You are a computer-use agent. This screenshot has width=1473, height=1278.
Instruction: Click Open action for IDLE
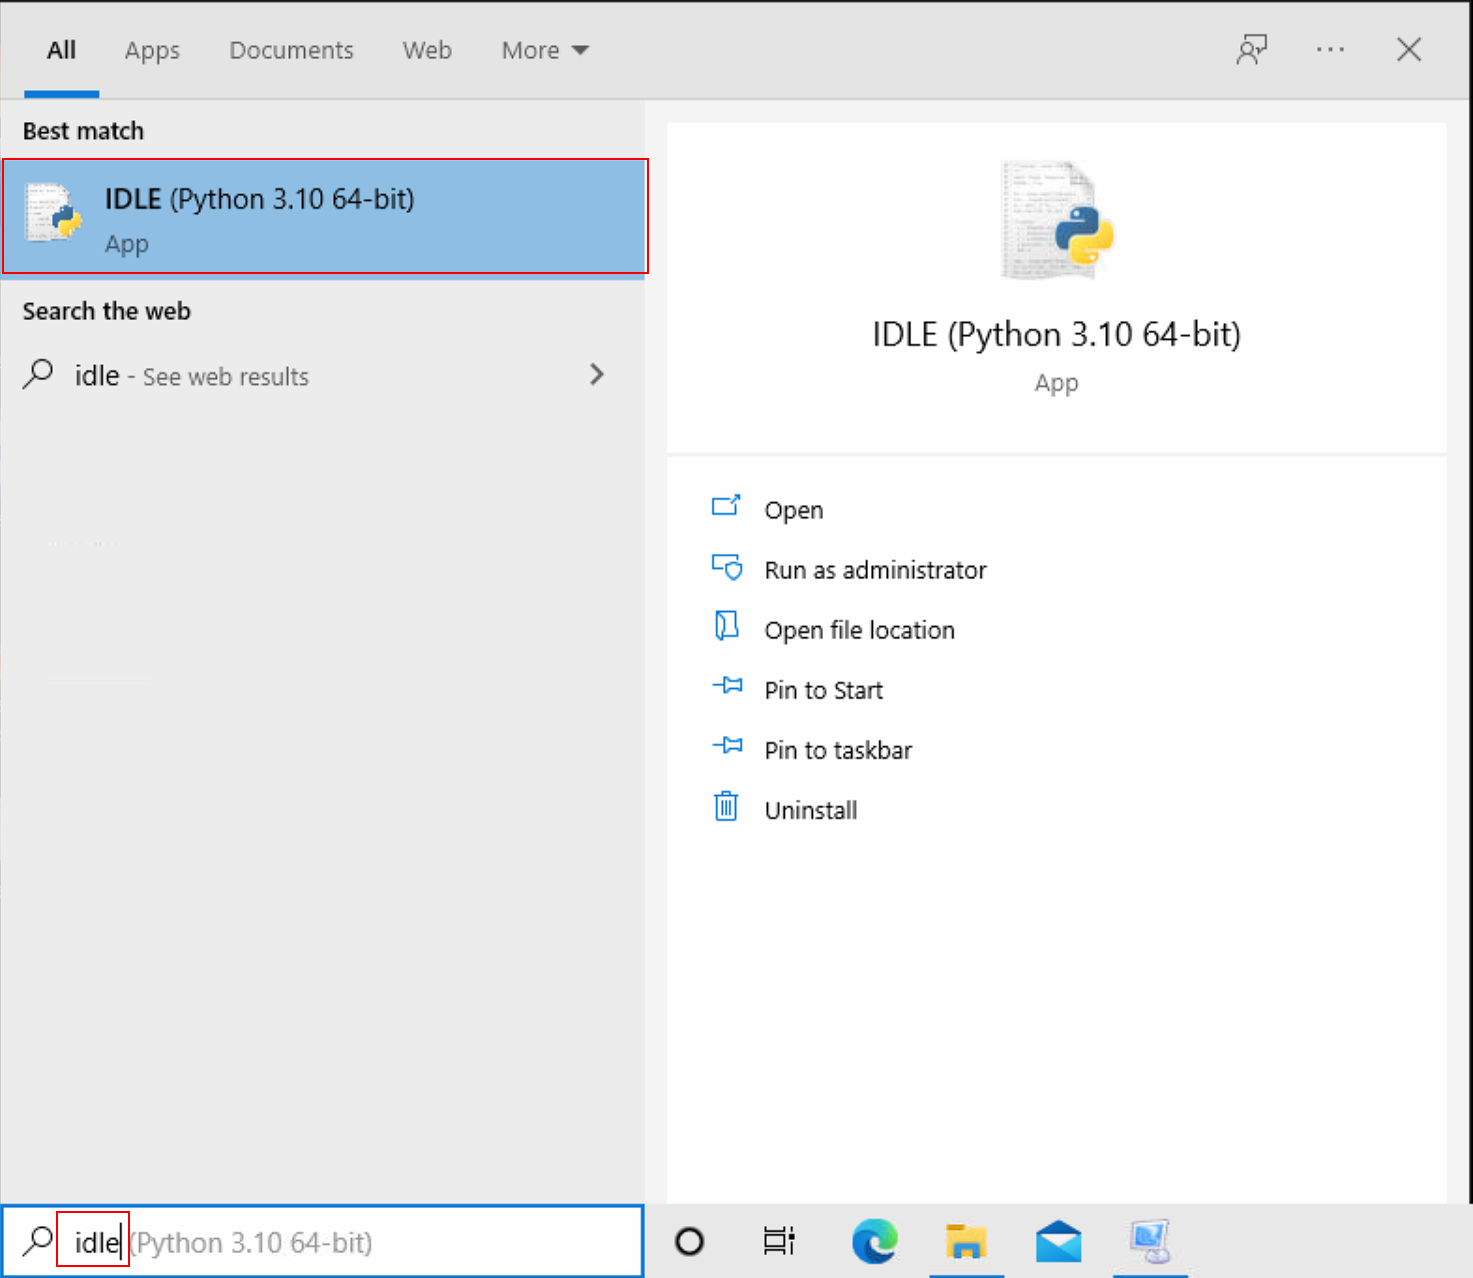794,510
